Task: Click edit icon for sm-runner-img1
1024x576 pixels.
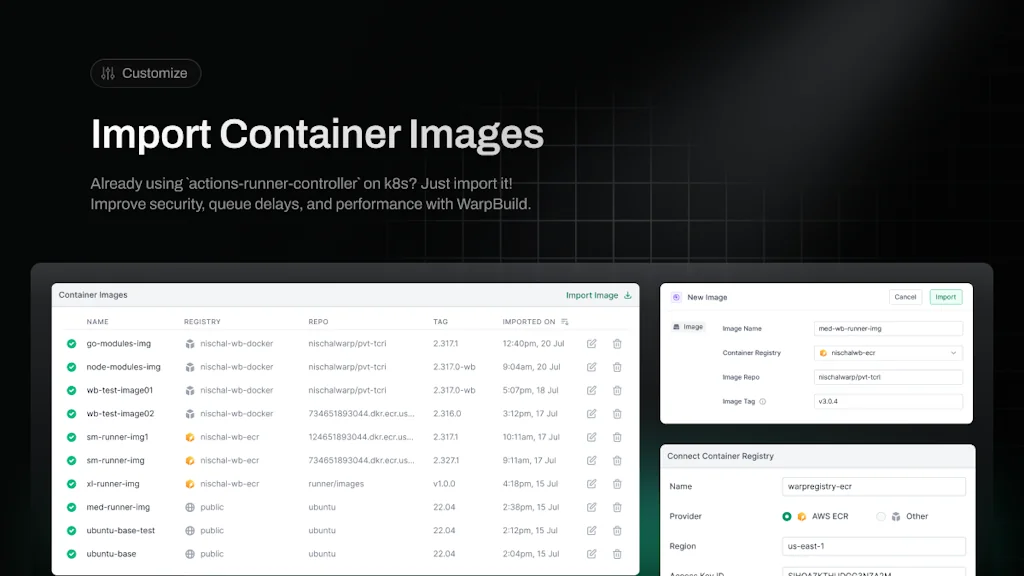Action: (592, 437)
